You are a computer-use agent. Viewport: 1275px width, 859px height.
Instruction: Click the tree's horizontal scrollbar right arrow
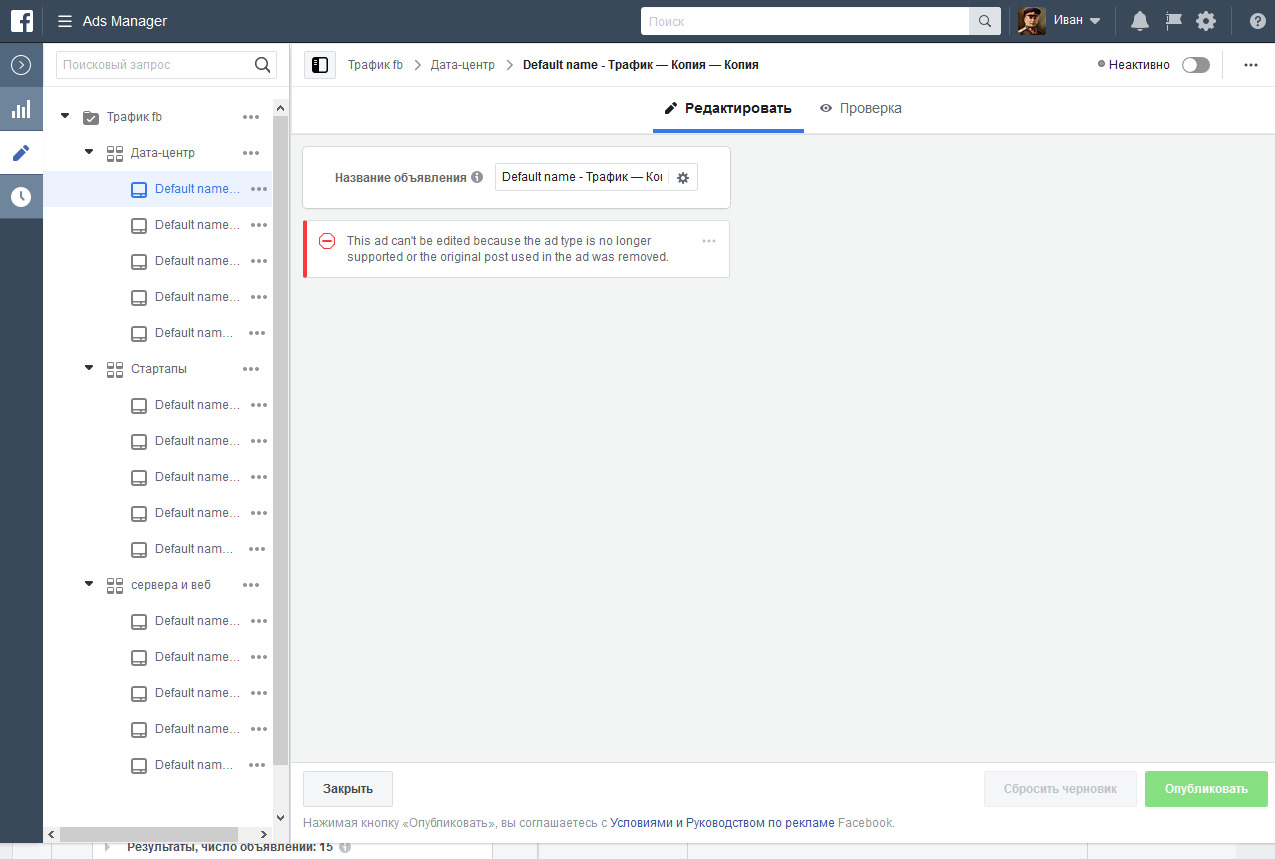click(264, 834)
